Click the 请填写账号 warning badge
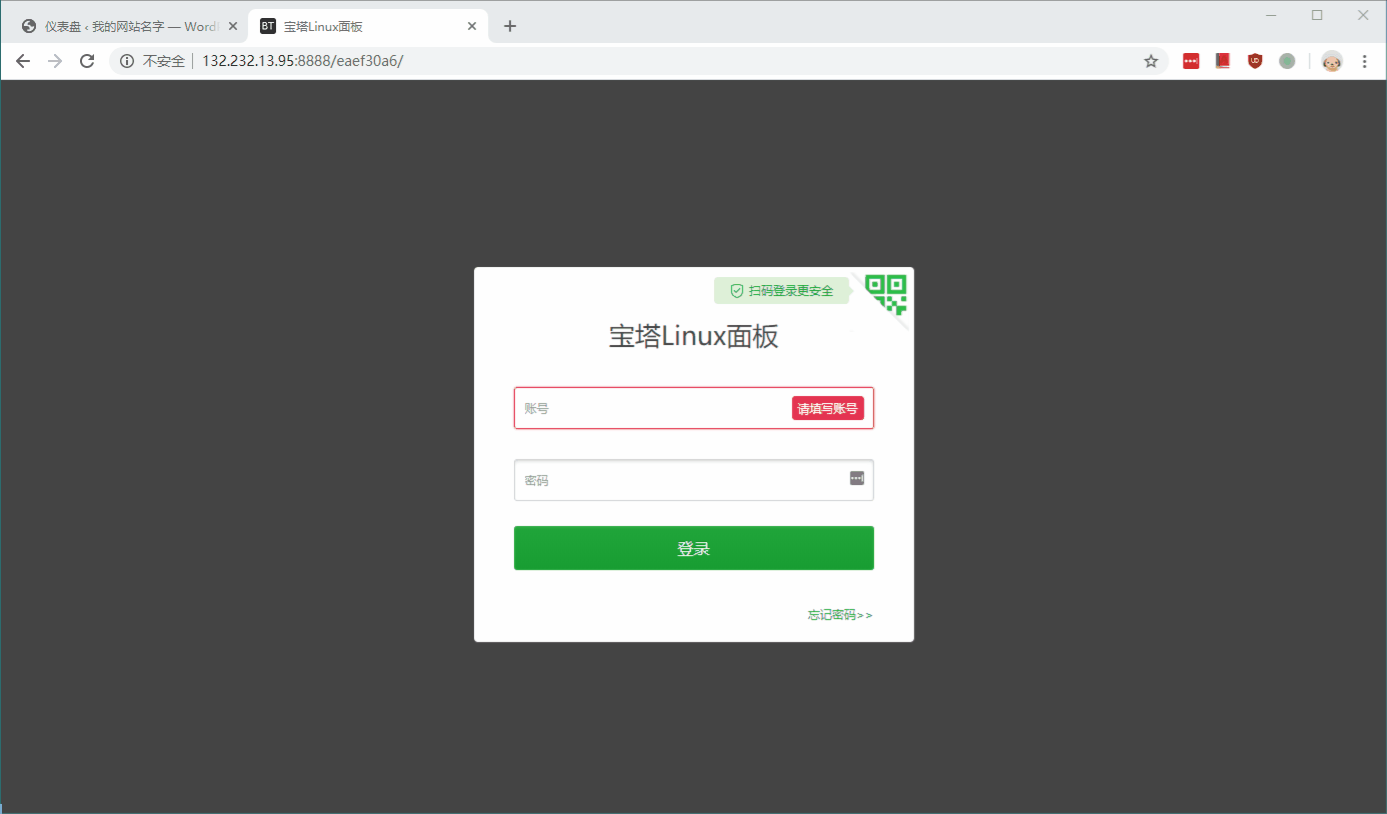This screenshot has width=1387, height=814. point(828,408)
